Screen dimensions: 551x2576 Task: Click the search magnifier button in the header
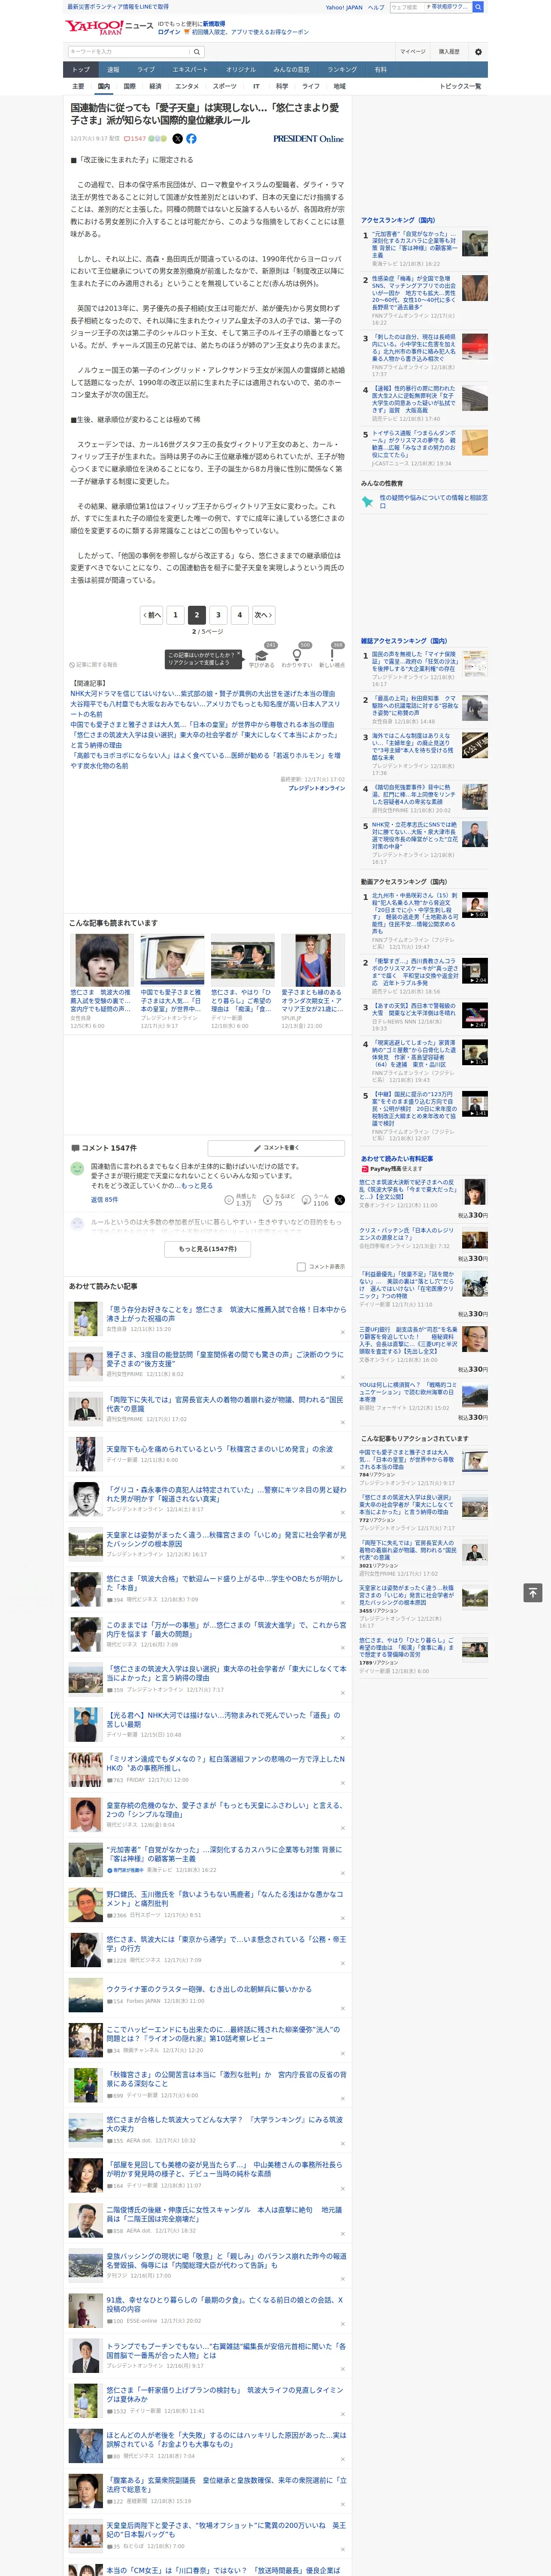tap(197, 51)
